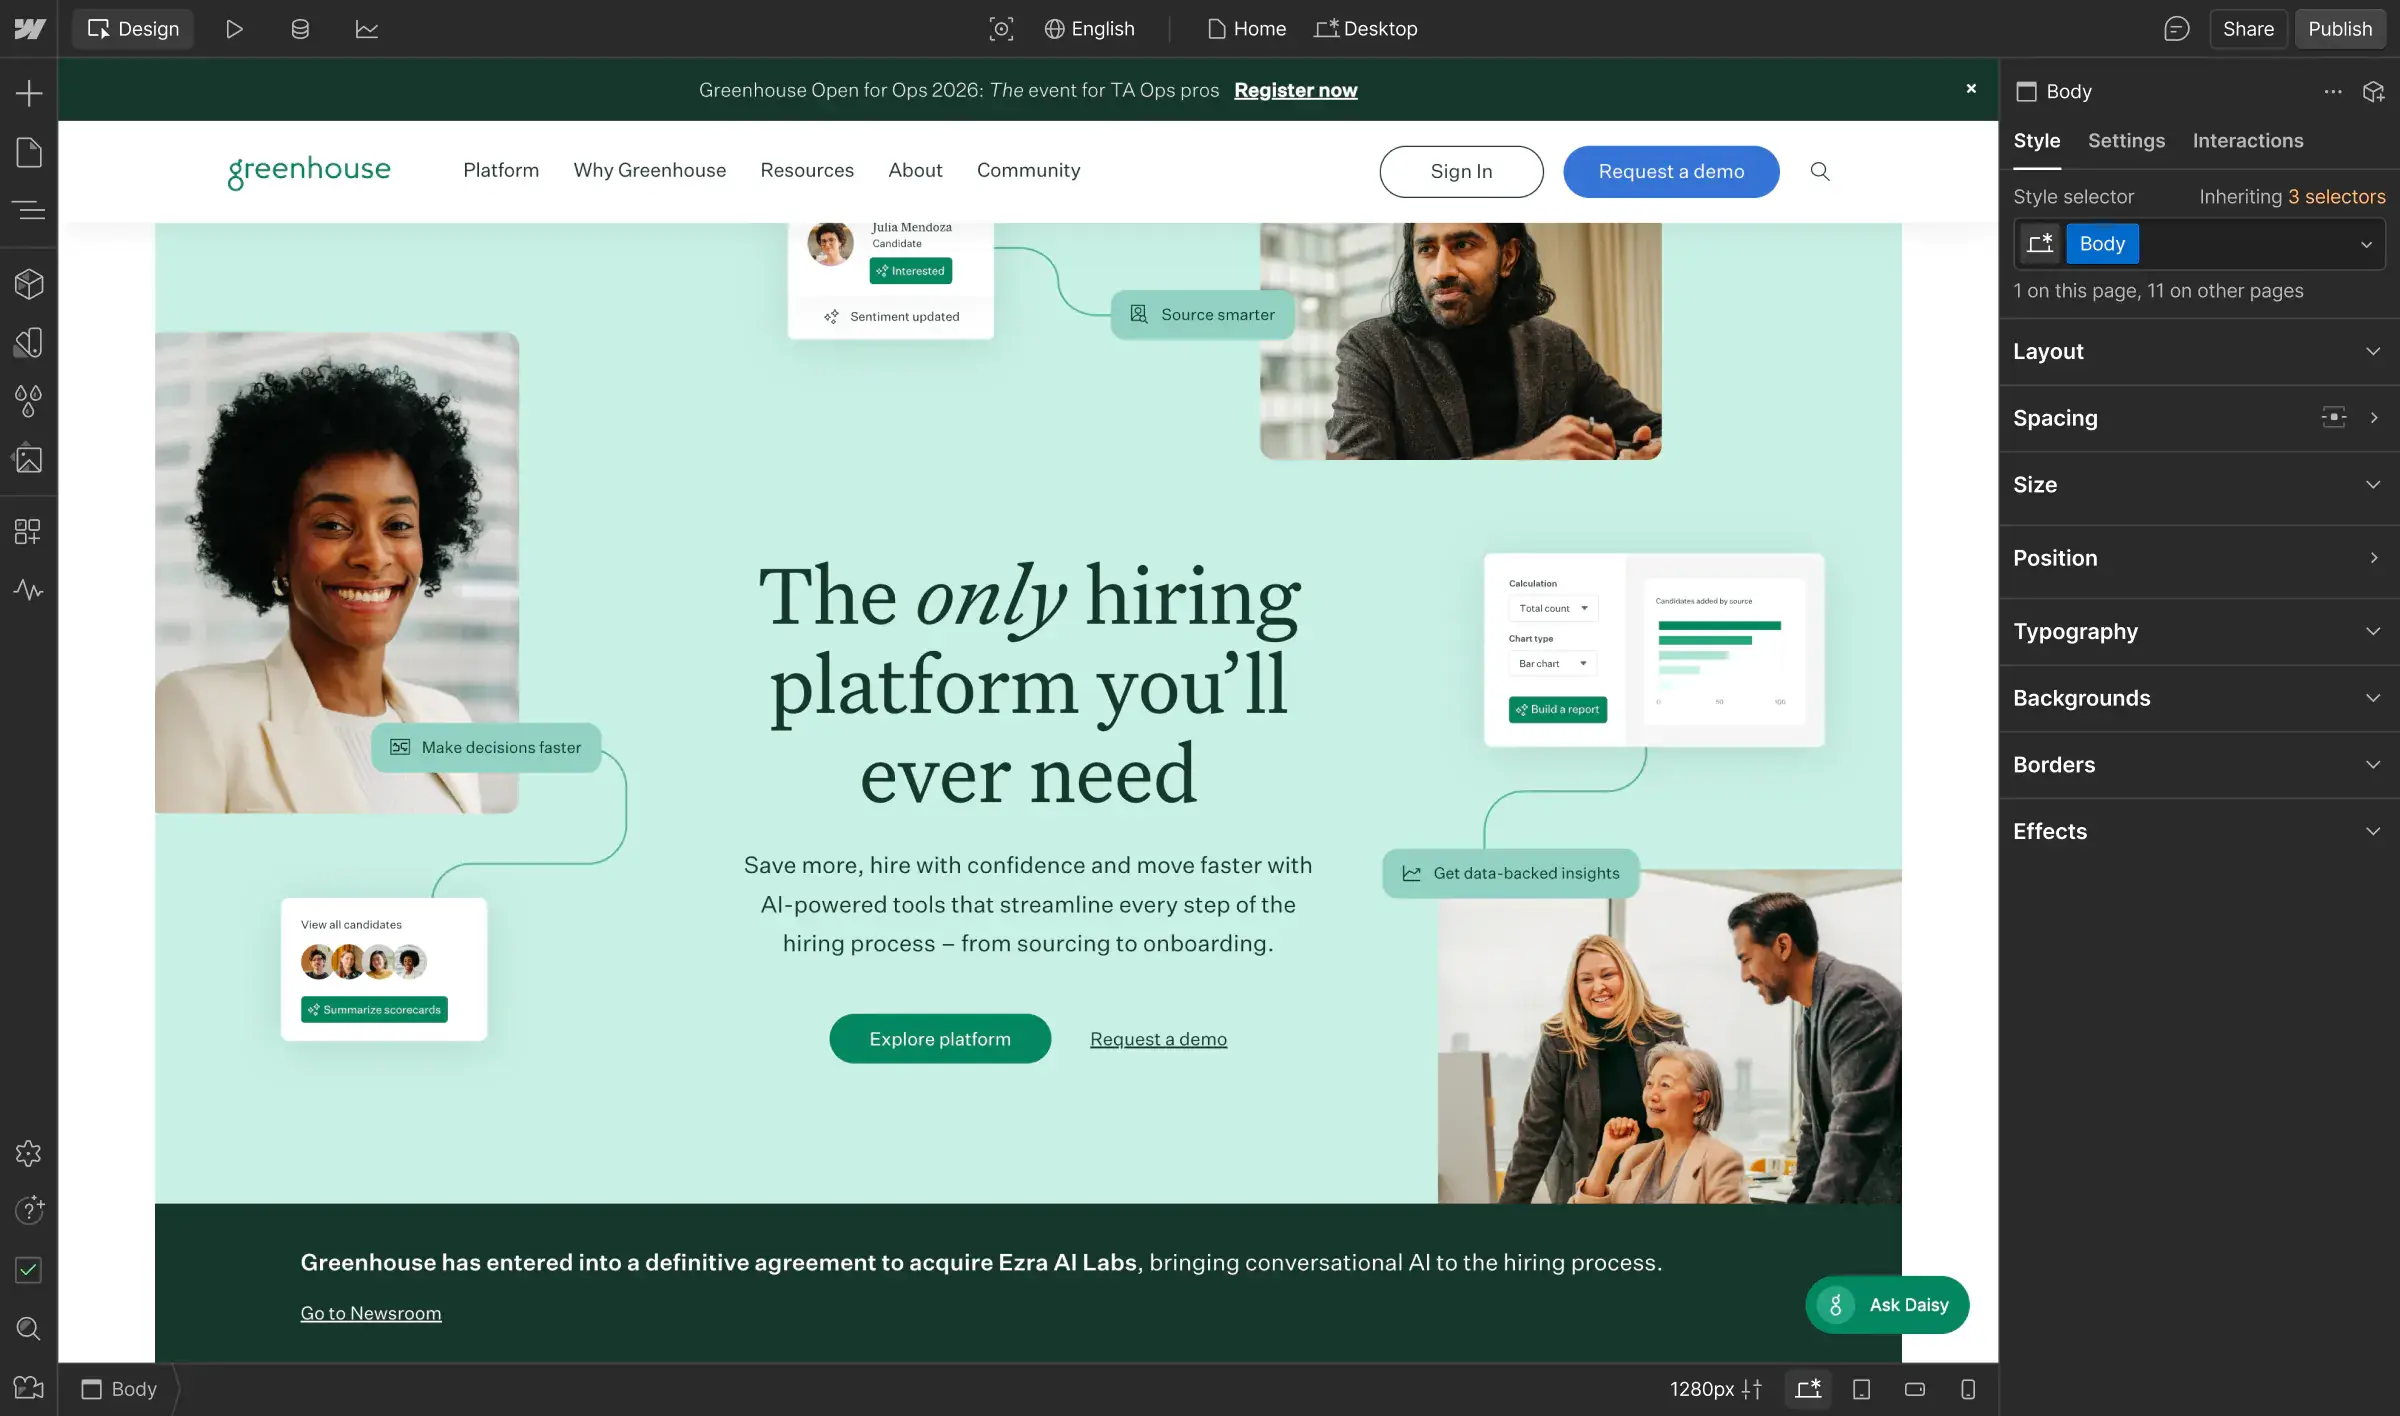2400x1416 pixels.
Task: Expand the Spacing section chevron
Action: 2373,417
